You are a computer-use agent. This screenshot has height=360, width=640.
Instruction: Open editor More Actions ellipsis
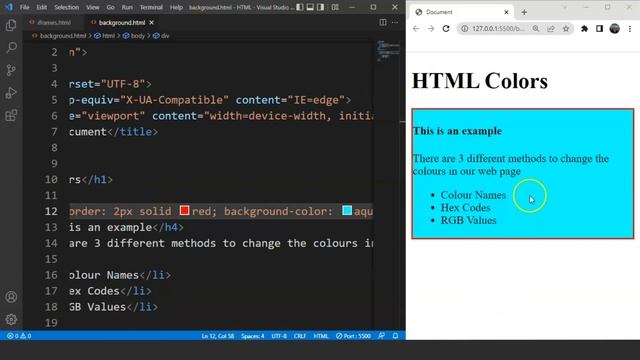395,22
